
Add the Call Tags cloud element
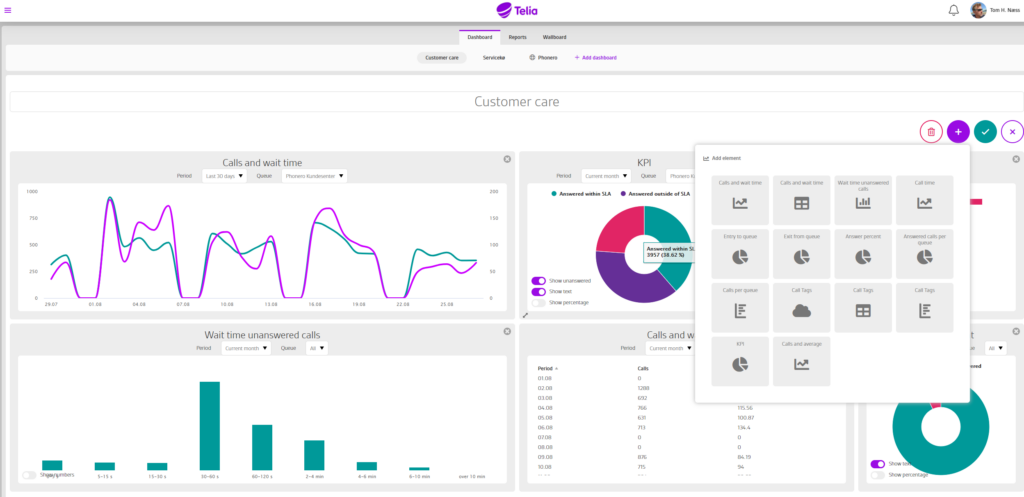pos(801,307)
